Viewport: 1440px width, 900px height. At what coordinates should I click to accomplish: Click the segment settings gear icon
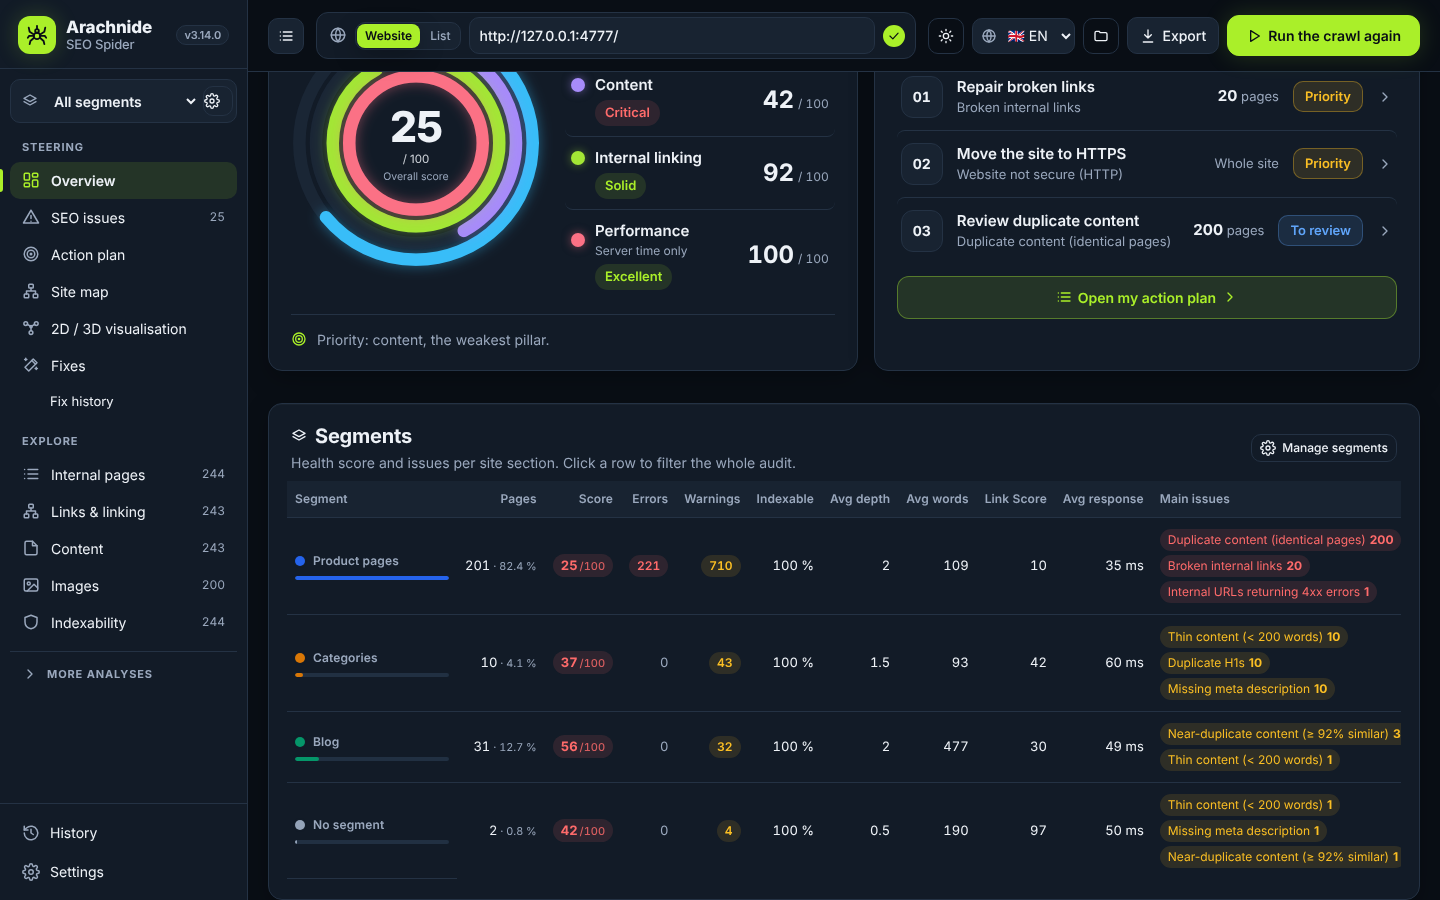coord(212,101)
